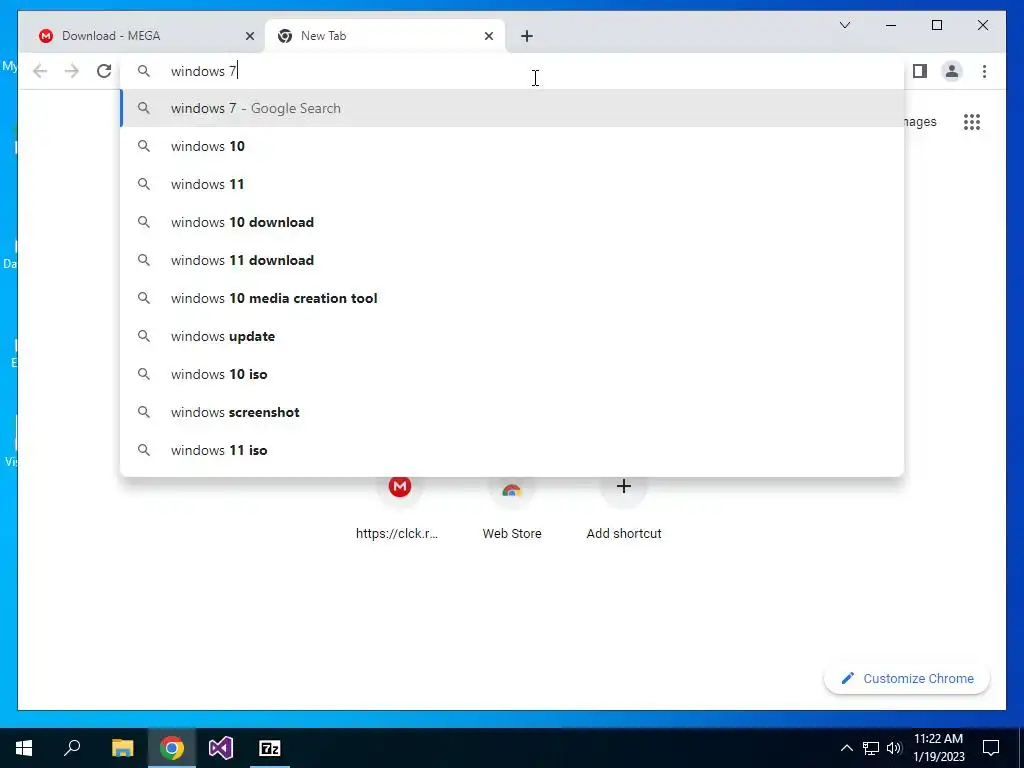Select the 'windows 11 iso' suggestion
1024x768 pixels.
(x=512, y=450)
